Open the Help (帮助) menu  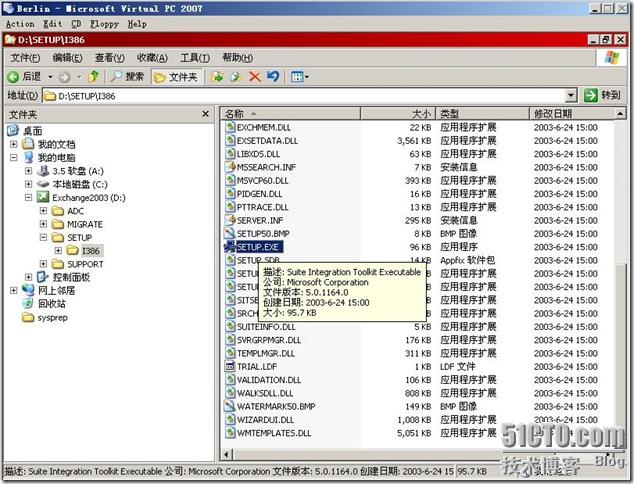click(x=237, y=58)
